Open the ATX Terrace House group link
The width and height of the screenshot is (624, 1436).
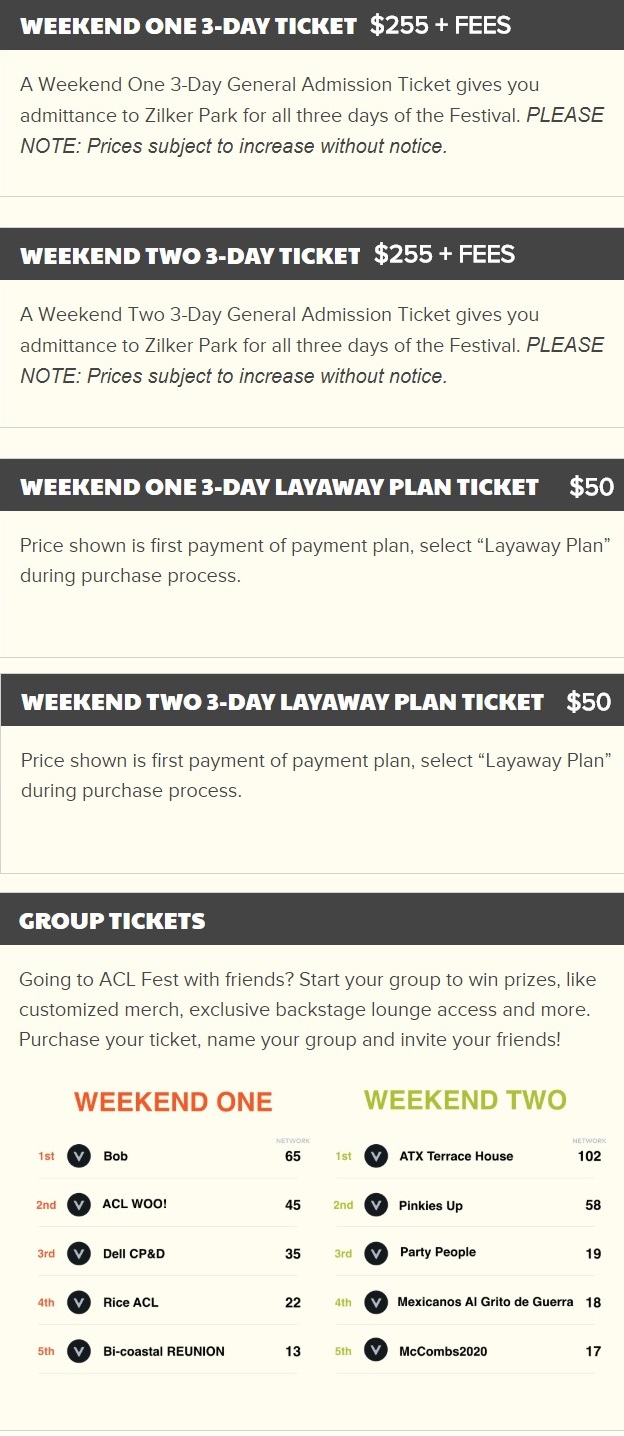click(456, 1156)
